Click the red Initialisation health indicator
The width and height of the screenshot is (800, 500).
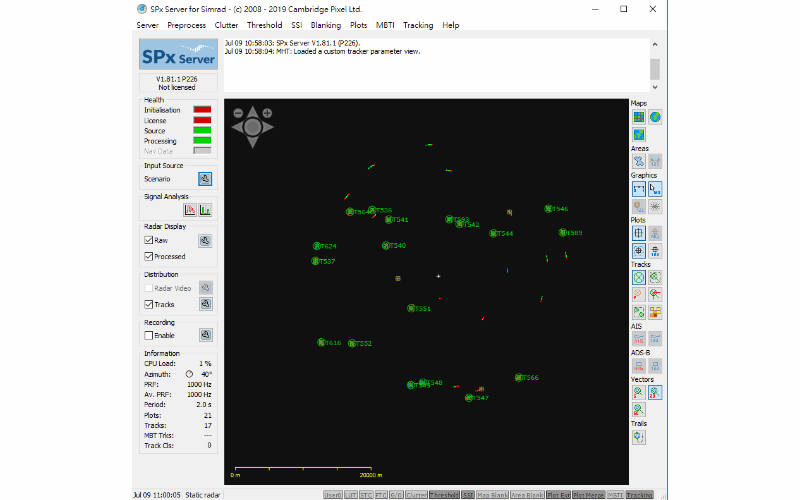202,110
